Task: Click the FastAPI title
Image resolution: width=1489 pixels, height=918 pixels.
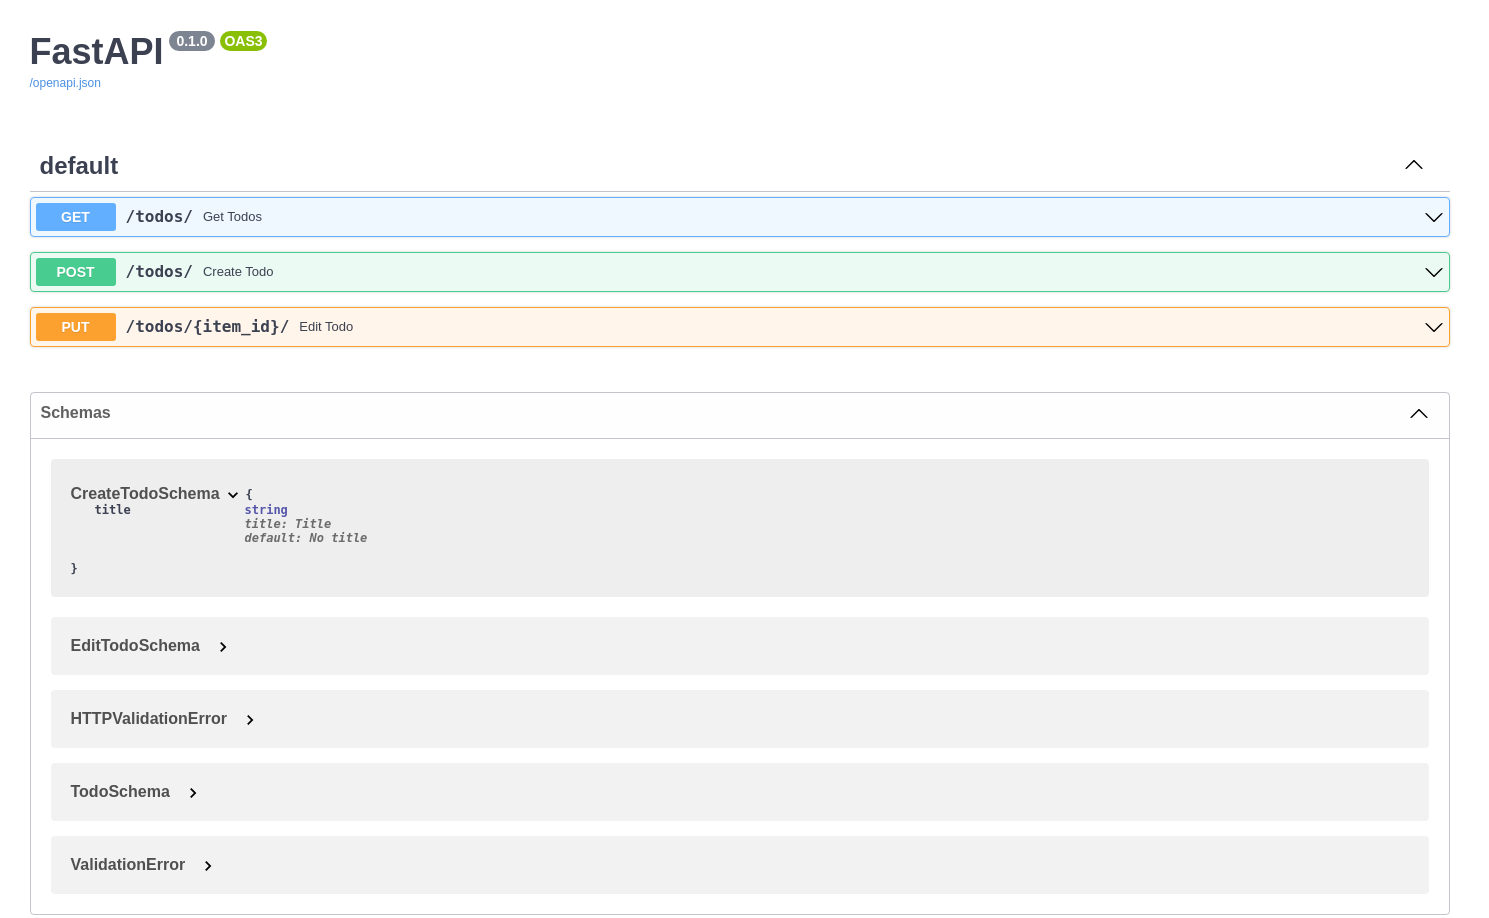Action: (96, 52)
